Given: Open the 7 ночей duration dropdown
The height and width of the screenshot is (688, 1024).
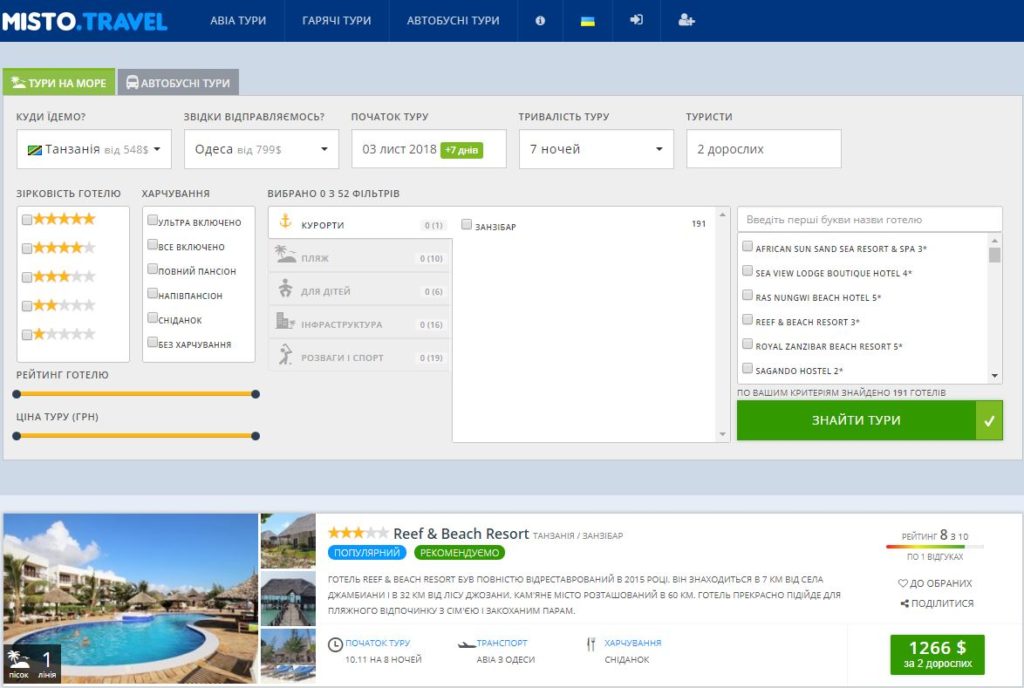Looking at the screenshot, I should tap(596, 149).
